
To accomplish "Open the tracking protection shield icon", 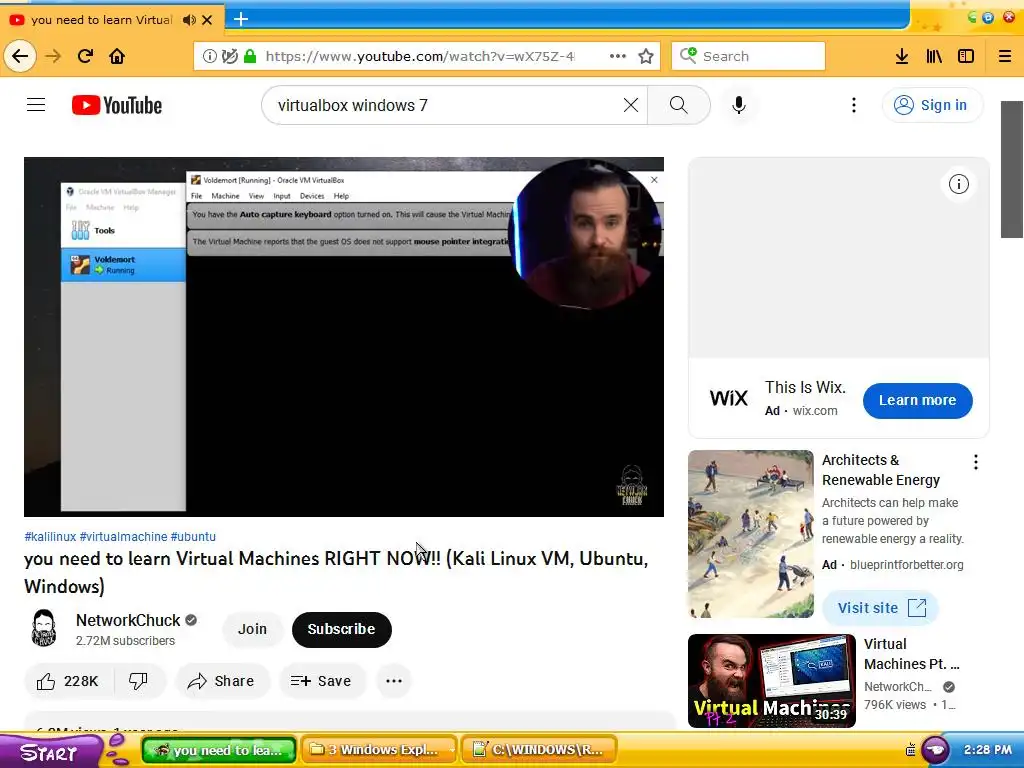I will coord(229,56).
